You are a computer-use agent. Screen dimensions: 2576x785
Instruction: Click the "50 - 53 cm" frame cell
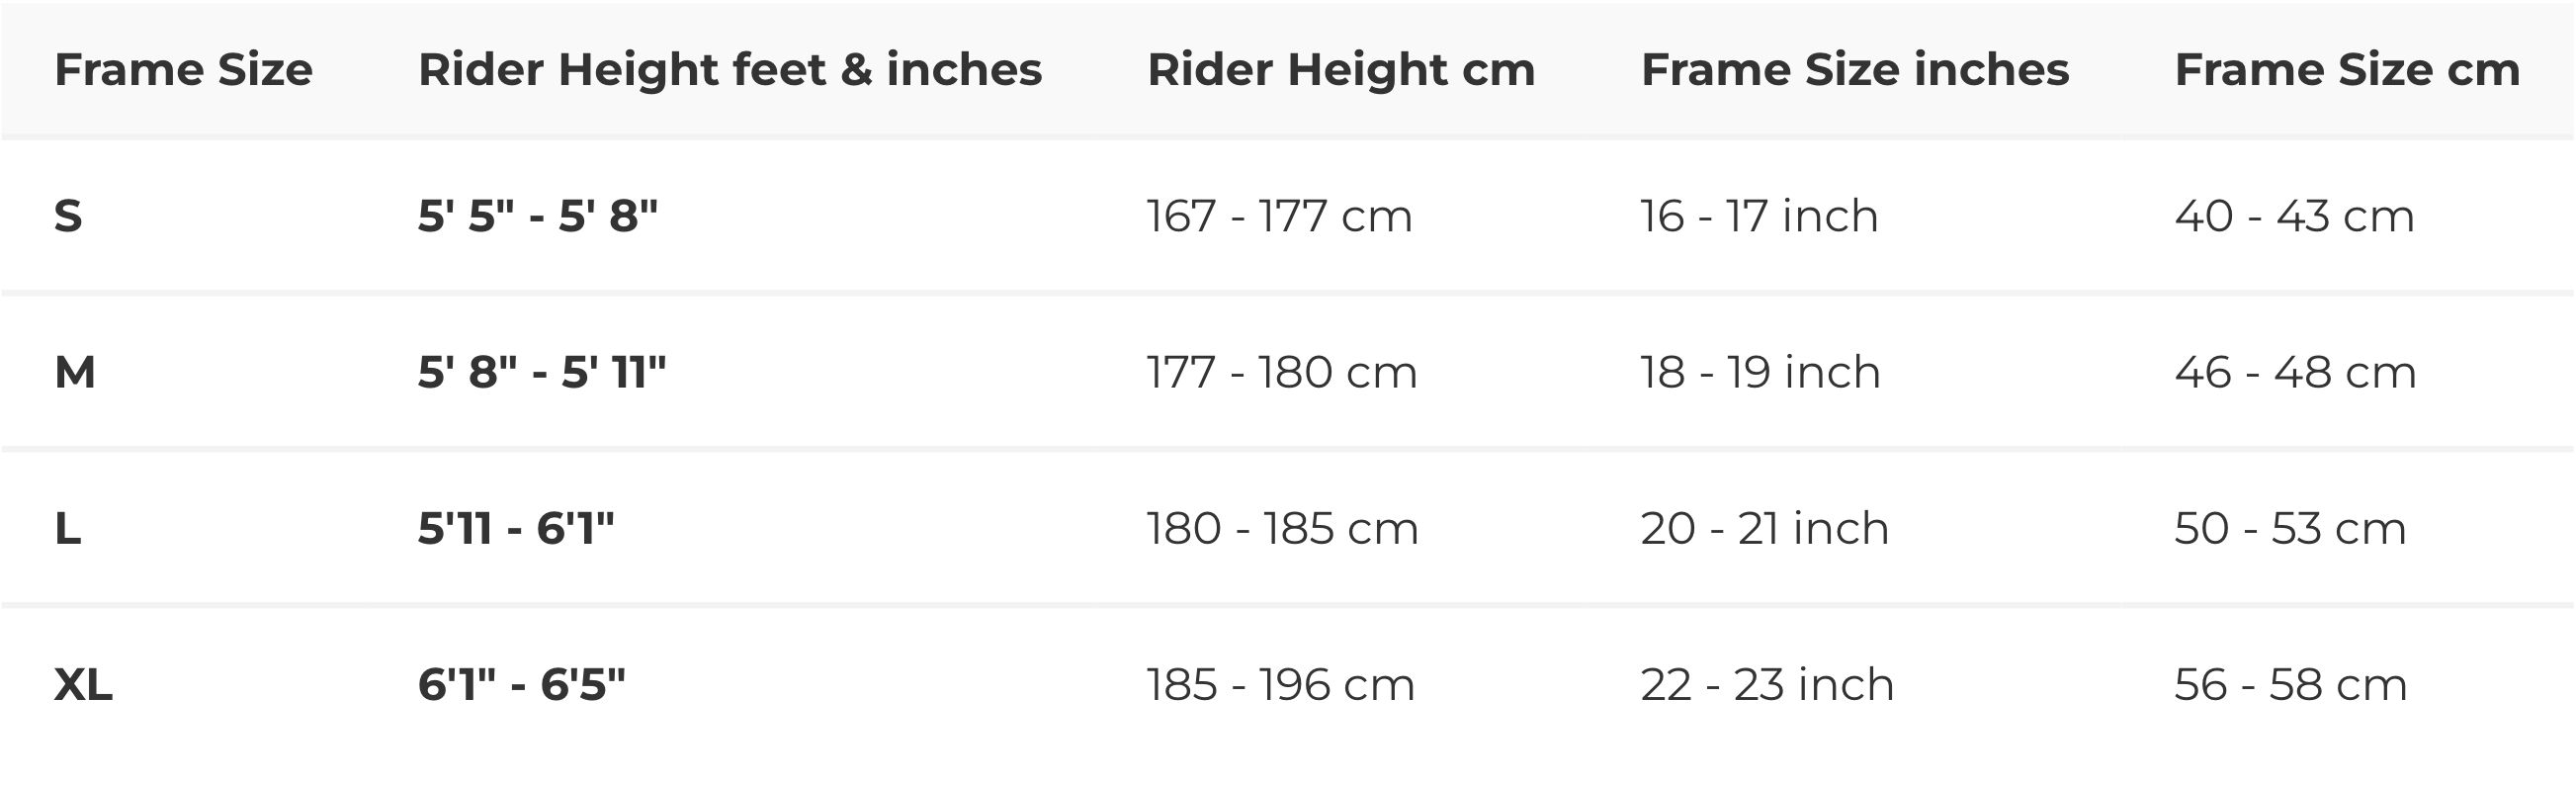(2290, 528)
